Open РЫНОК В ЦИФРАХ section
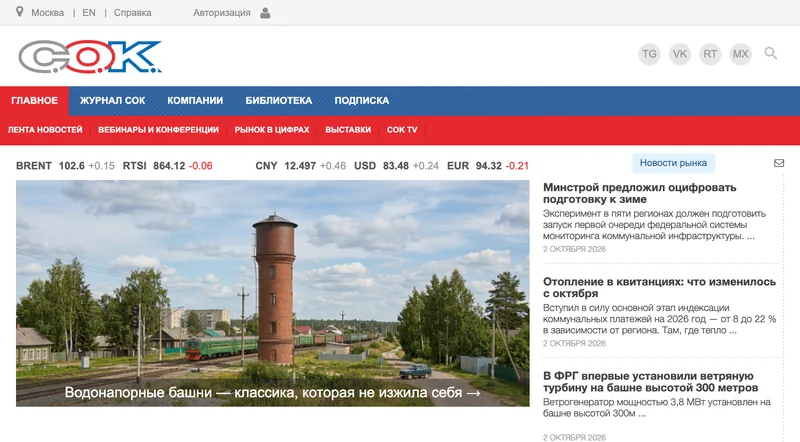 click(272, 130)
